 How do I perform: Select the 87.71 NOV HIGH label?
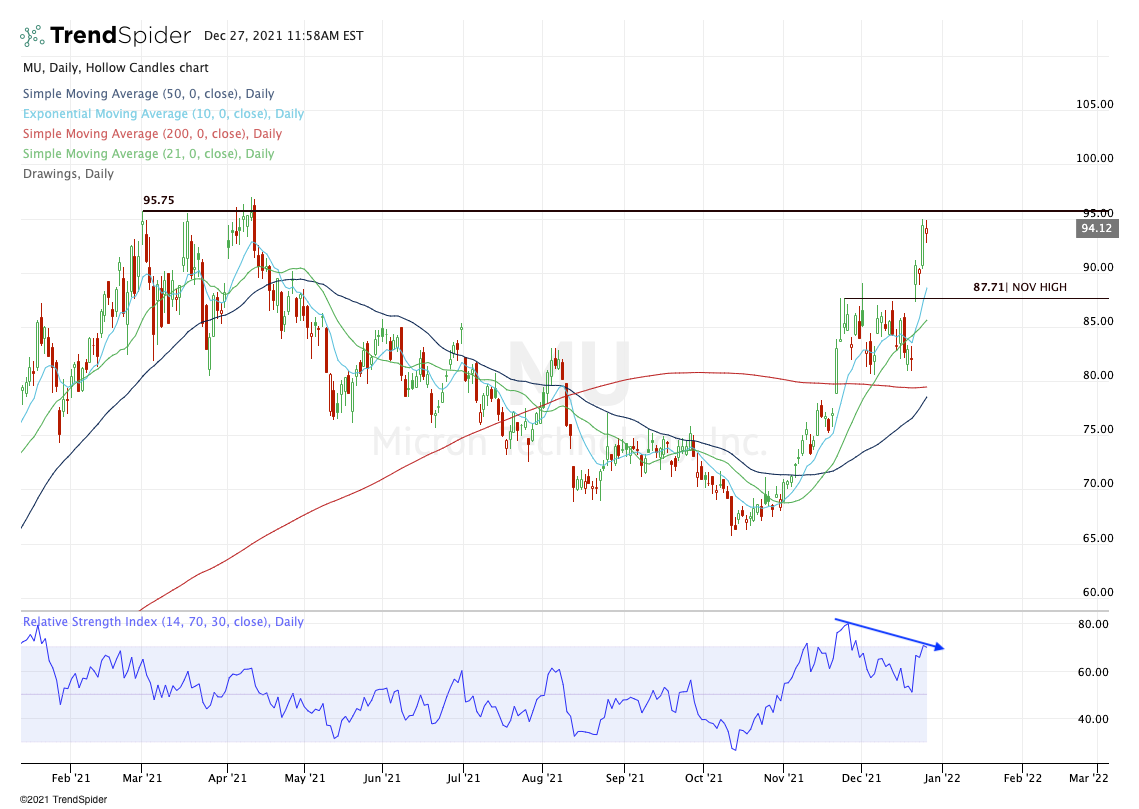pos(1019,288)
